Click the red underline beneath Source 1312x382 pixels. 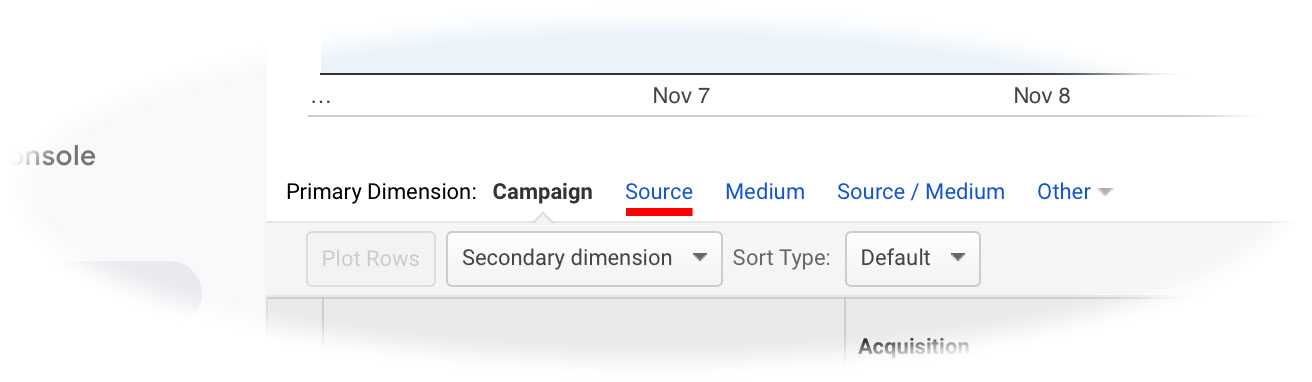click(x=659, y=211)
